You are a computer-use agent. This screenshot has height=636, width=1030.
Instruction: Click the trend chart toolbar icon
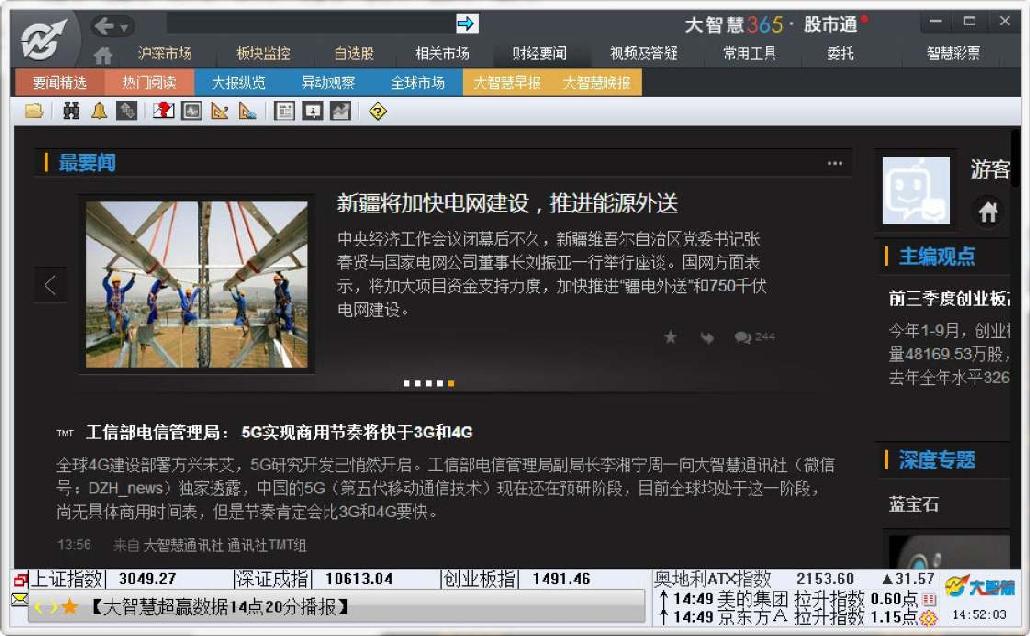[x=340, y=111]
